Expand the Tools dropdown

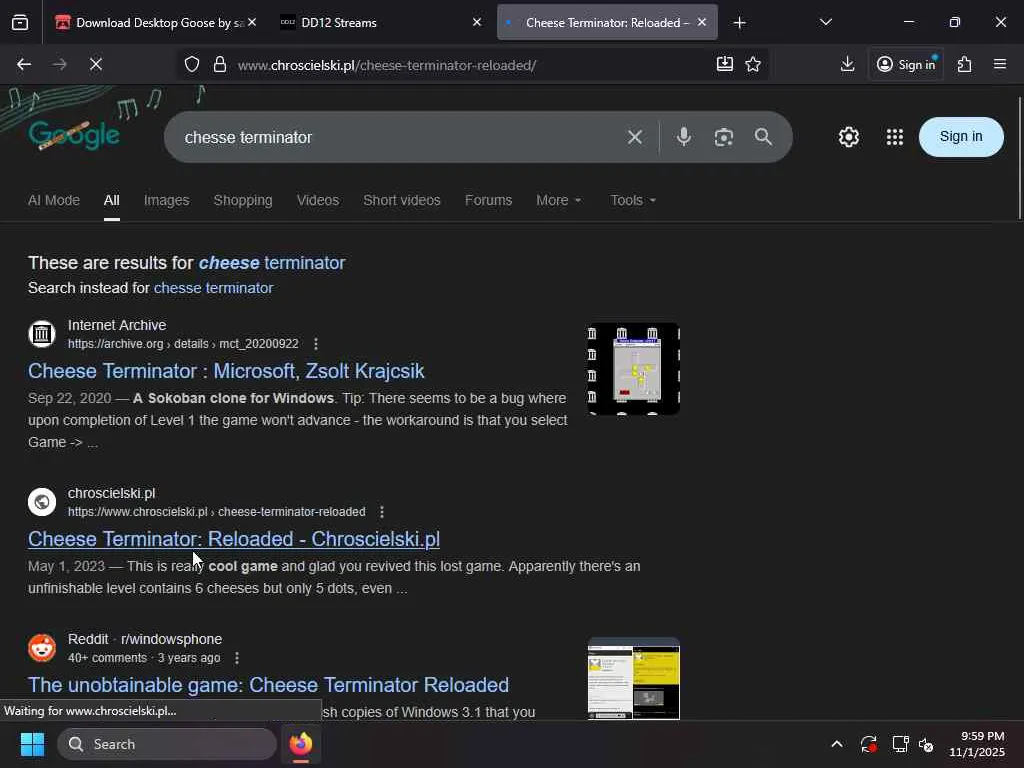[632, 200]
